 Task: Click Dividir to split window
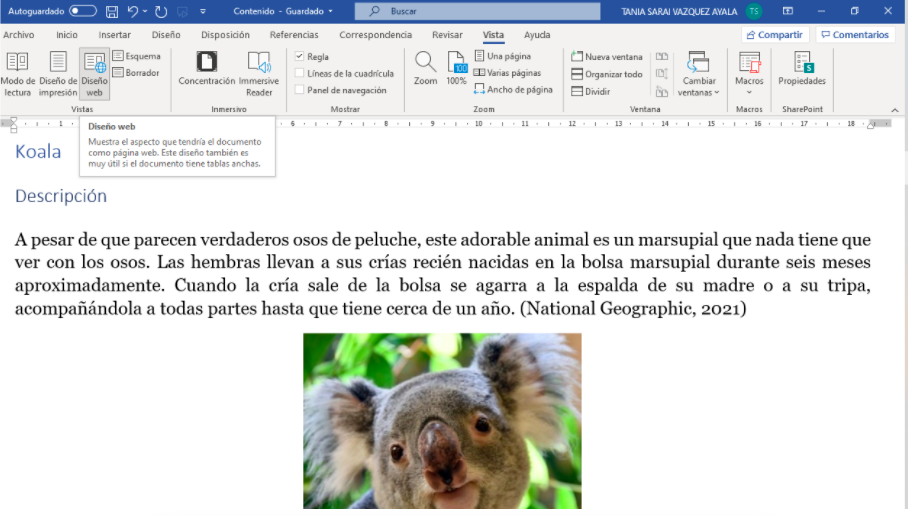pos(591,92)
